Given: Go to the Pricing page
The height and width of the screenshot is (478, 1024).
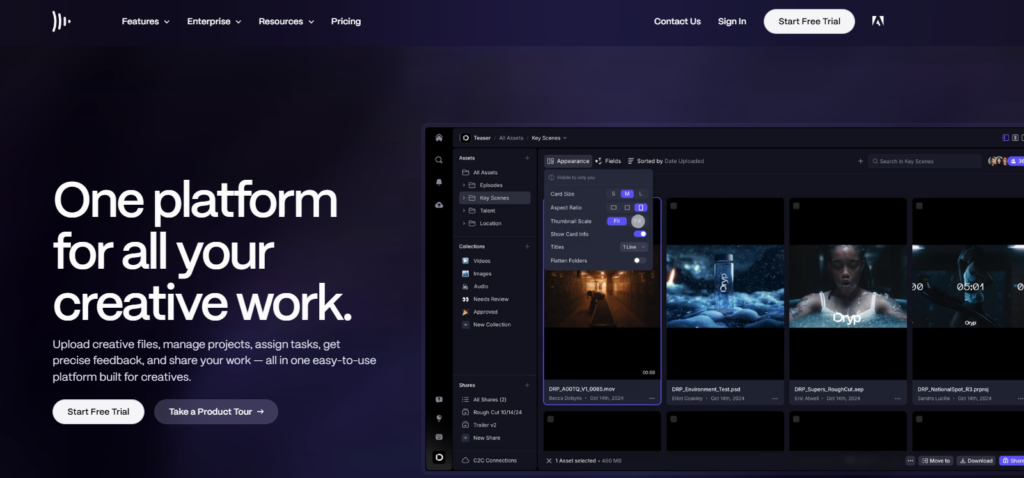Looking at the screenshot, I should (345, 21).
